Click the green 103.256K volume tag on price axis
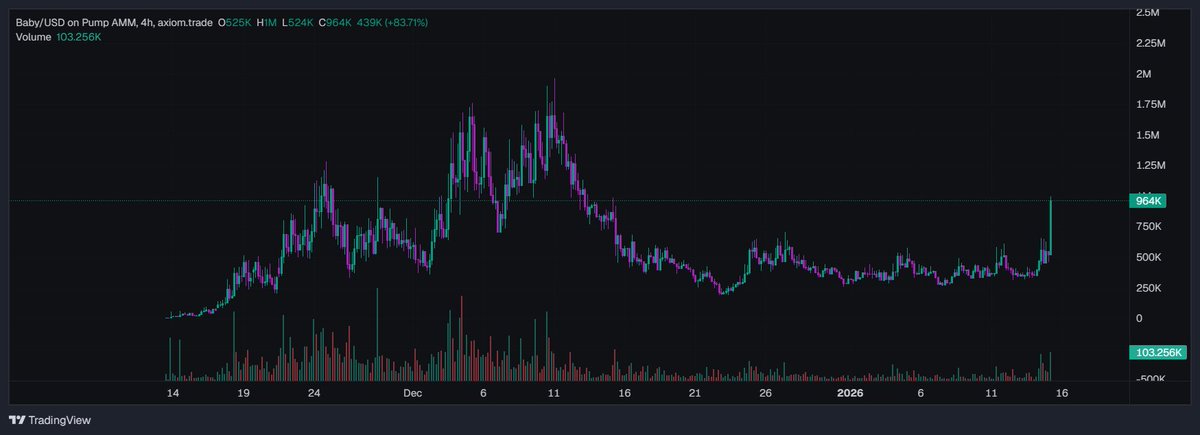The height and width of the screenshot is (435, 1200). (1157, 352)
